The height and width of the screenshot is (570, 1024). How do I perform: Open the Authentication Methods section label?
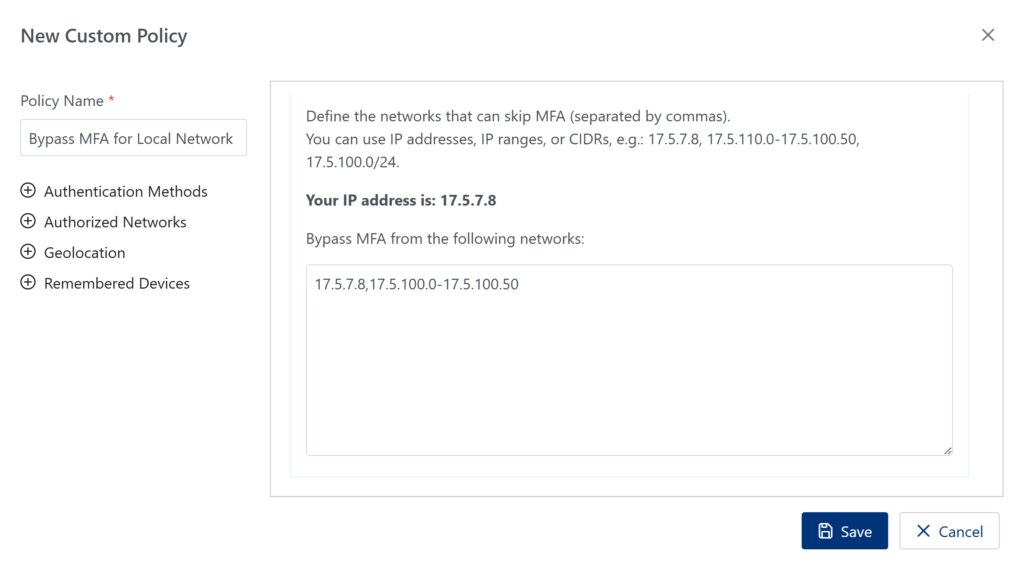126,191
